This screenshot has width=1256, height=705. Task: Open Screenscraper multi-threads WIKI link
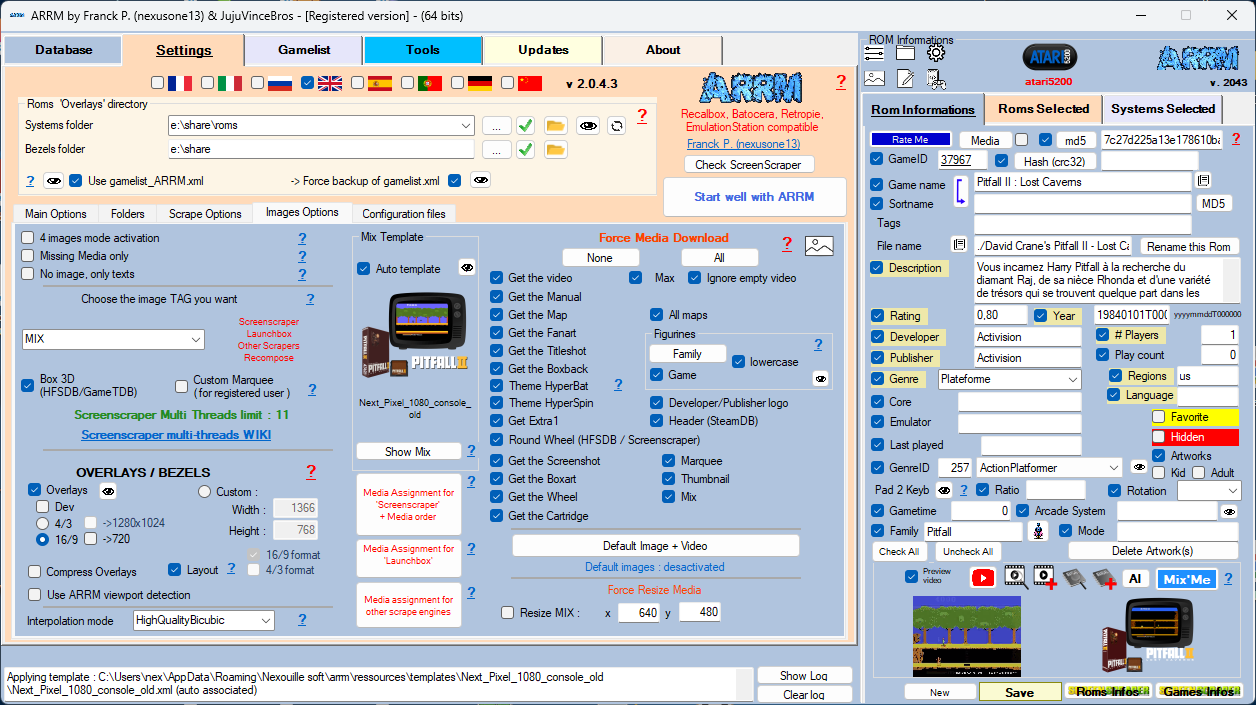coord(176,435)
